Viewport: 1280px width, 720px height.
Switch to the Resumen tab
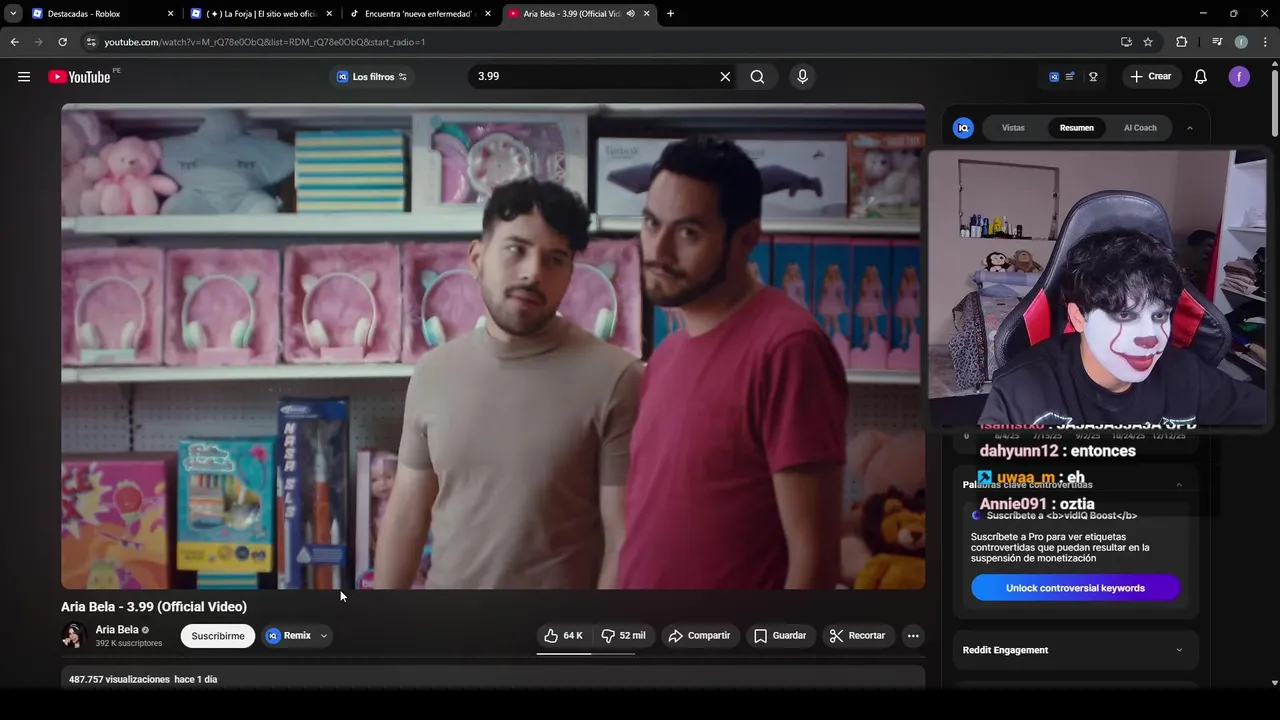point(1077,128)
